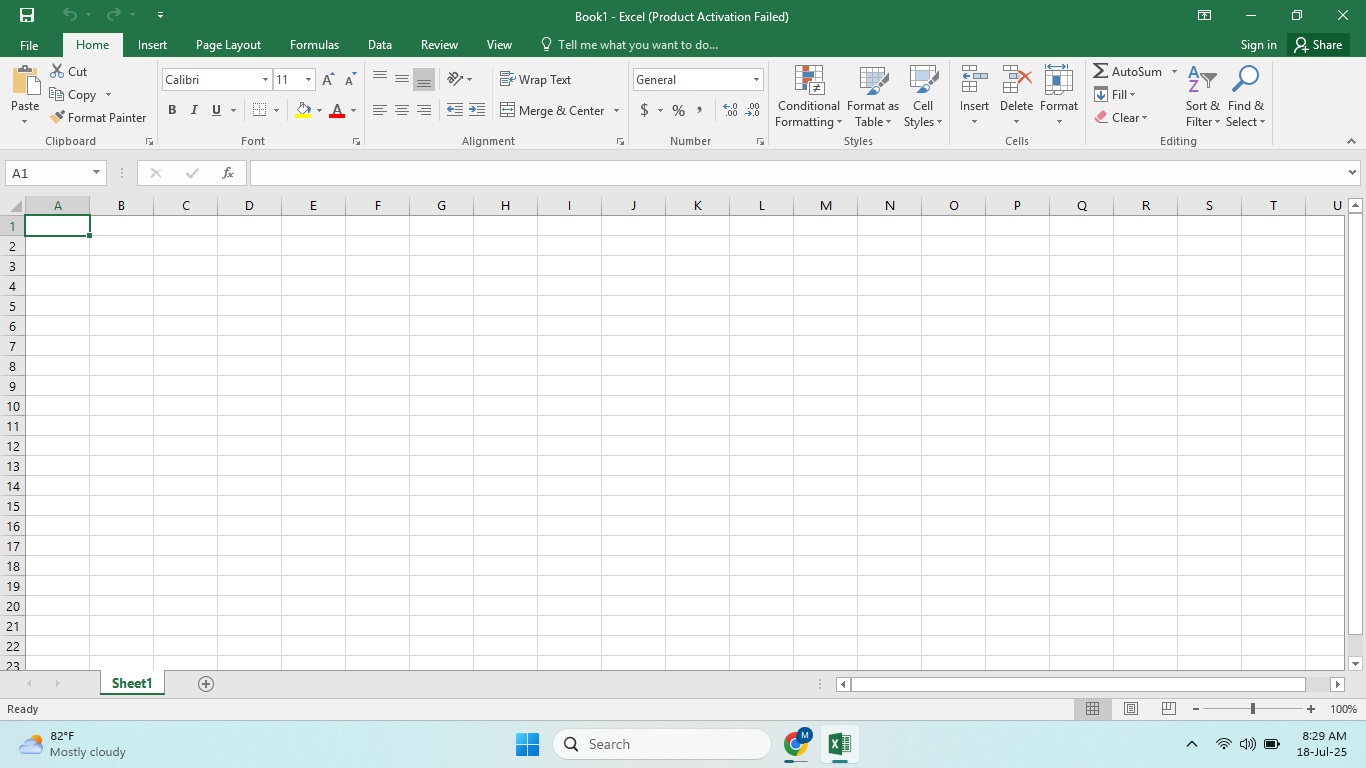The image size is (1366, 768).
Task: Apply middle align to cell
Action: (x=402, y=79)
